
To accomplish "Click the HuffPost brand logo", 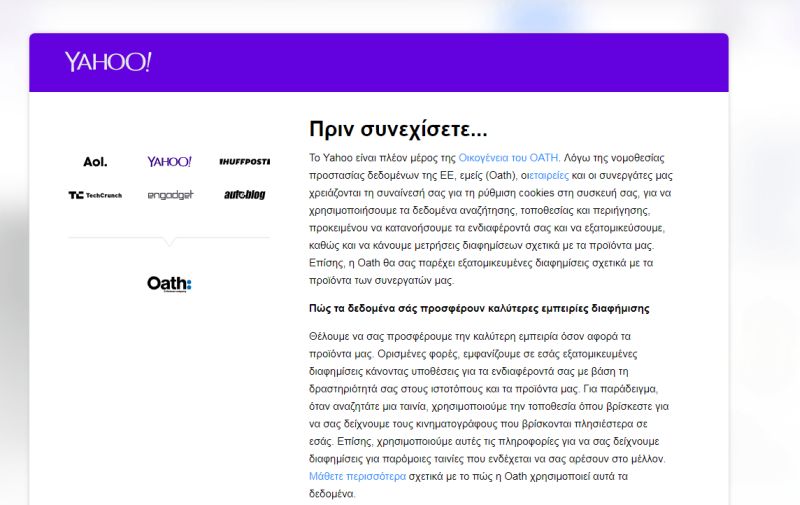I will click(244, 162).
